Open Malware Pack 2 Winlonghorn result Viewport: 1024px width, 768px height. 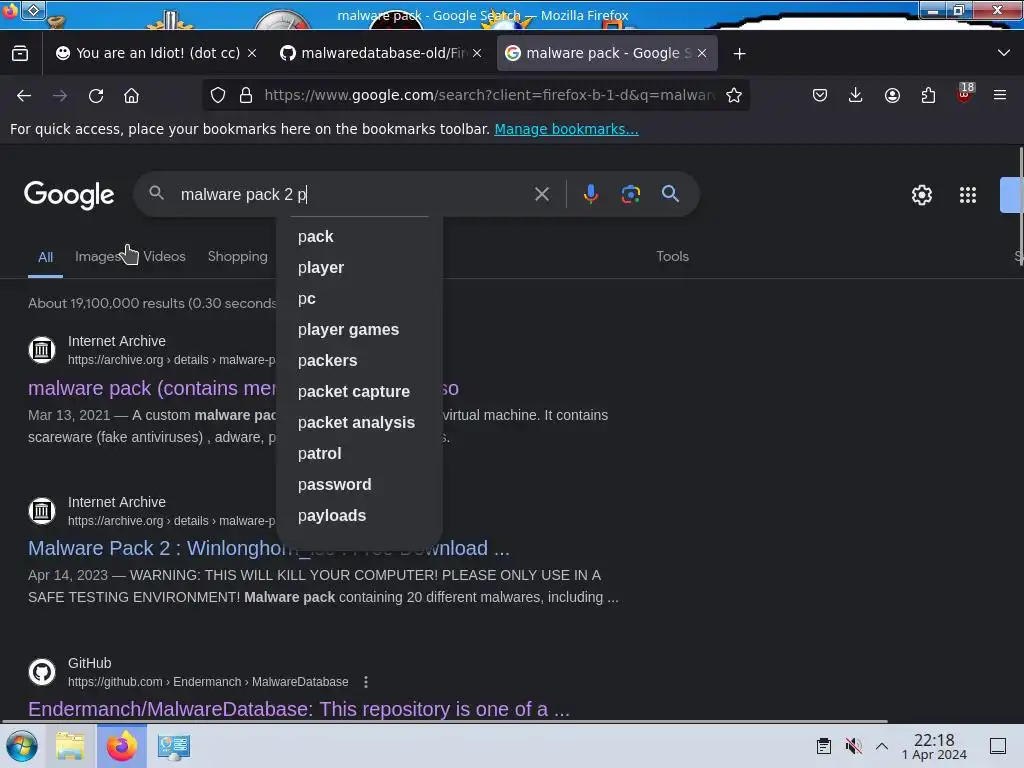(x=268, y=548)
